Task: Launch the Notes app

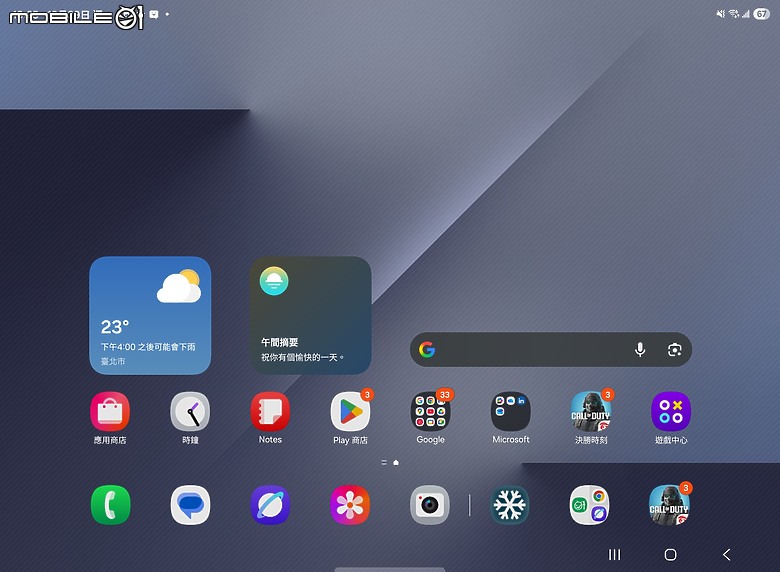Action: click(270, 411)
